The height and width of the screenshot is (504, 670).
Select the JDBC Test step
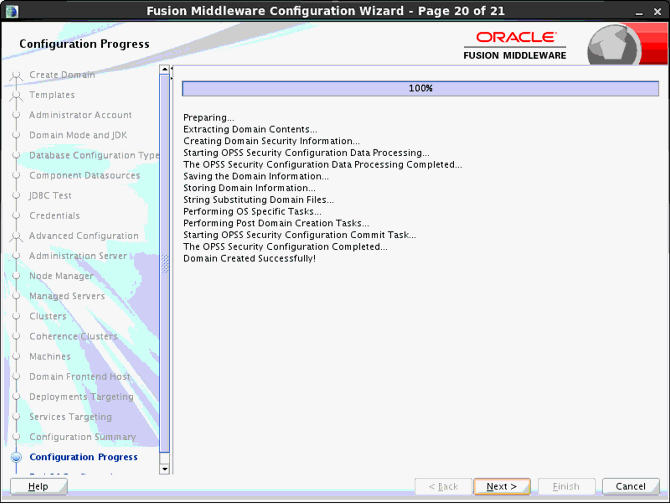pos(50,195)
